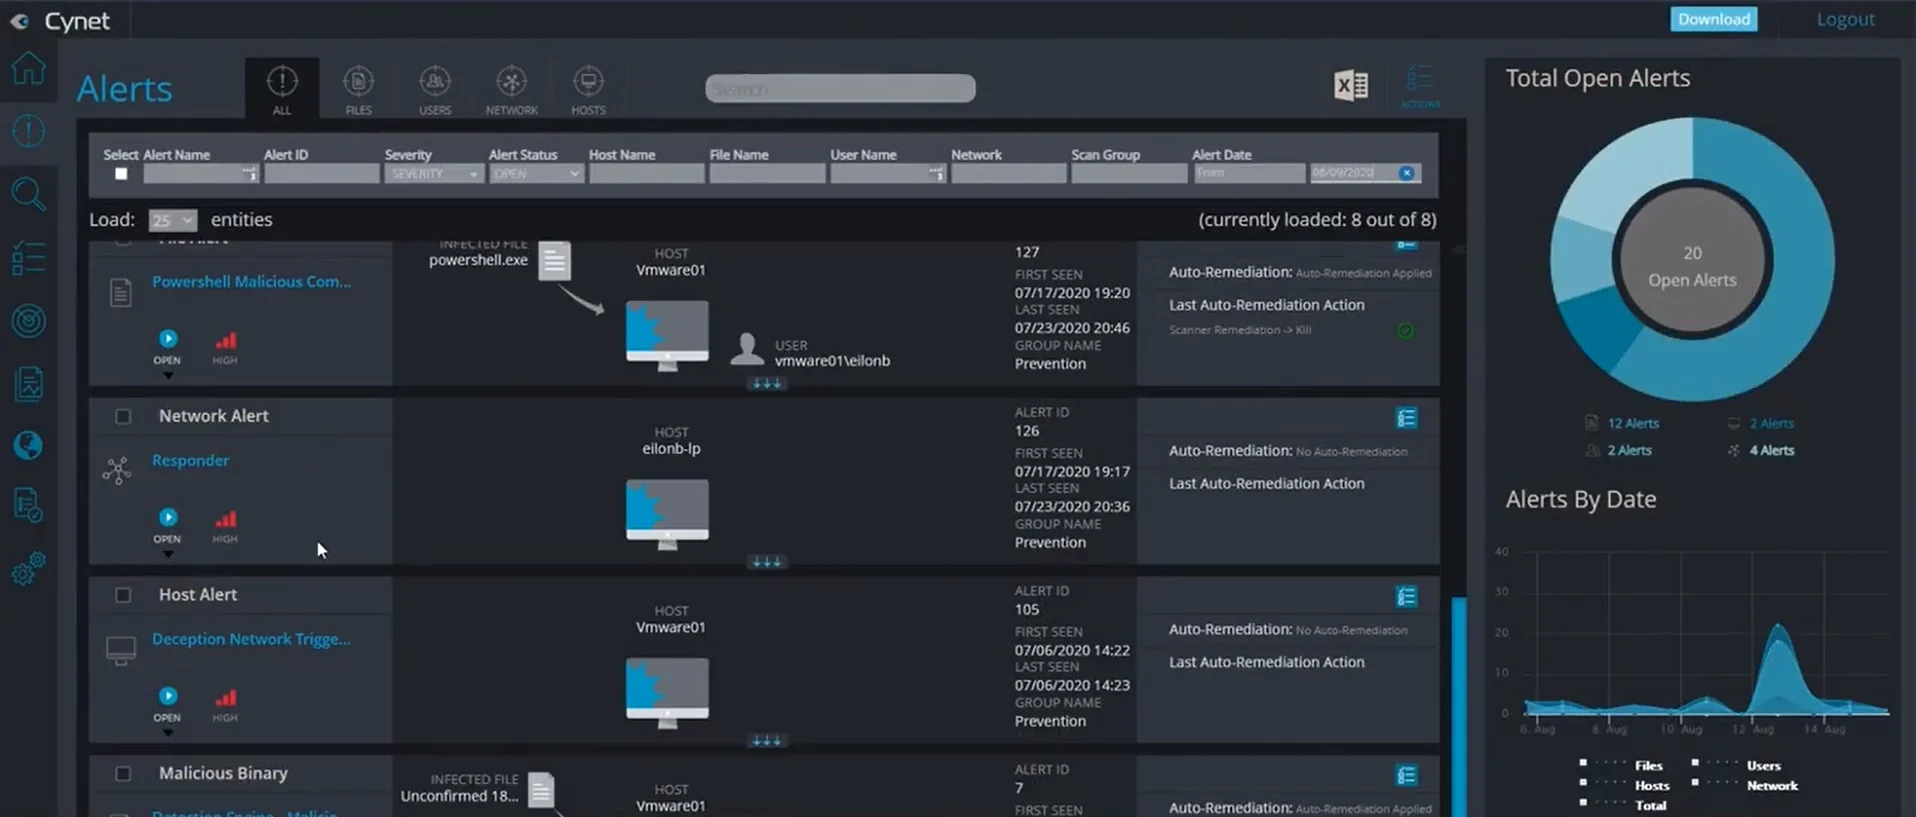Image resolution: width=1916 pixels, height=817 pixels.
Task: Clear the alert date filter with X
Action: (x=1406, y=173)
